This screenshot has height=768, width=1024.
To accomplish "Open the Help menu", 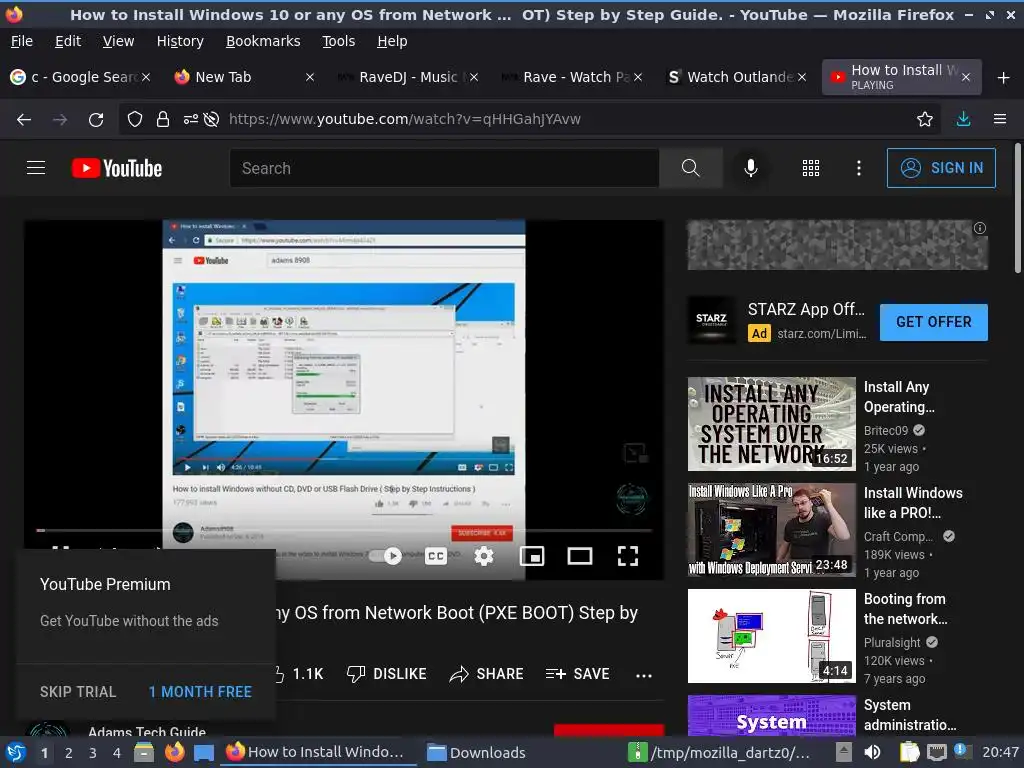I will (x=392, y=41).
